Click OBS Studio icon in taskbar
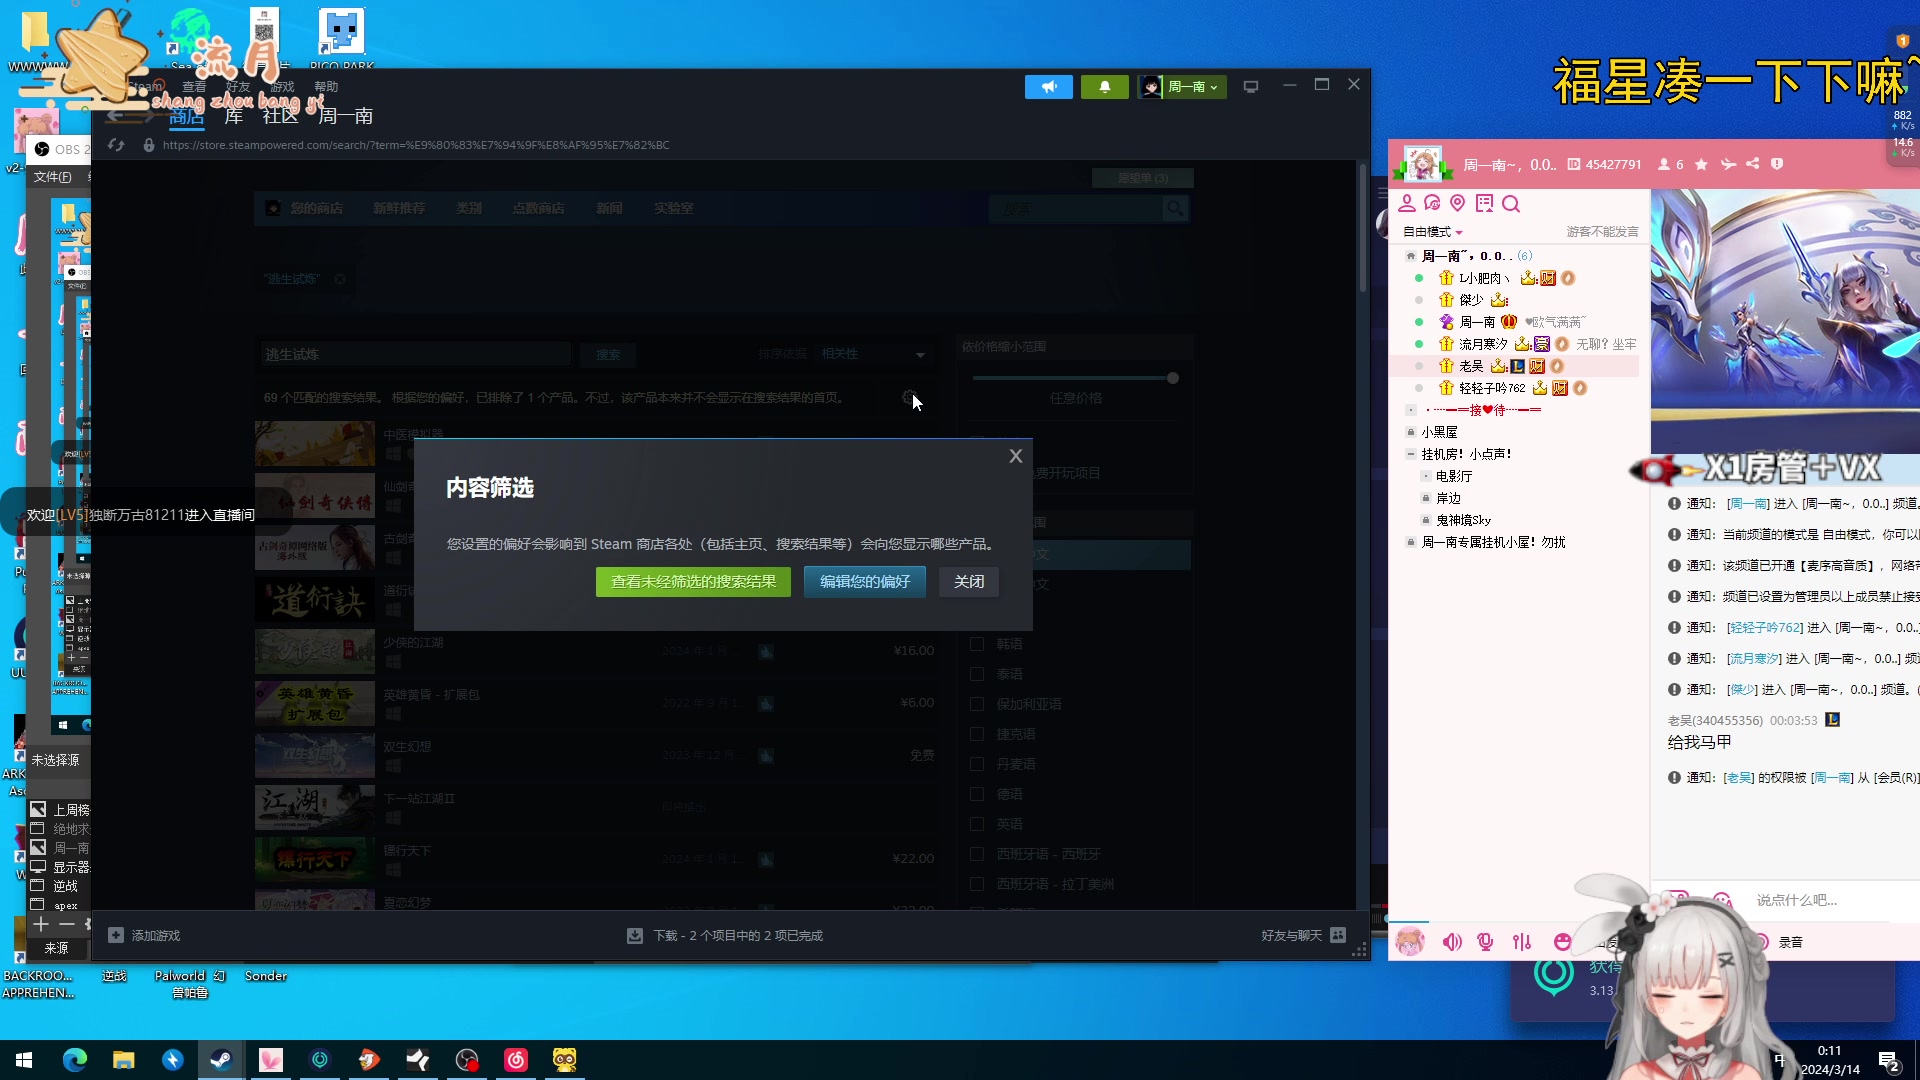Image resolution: width=1920 pixels, height=1080 pixels. point(467,1060)
